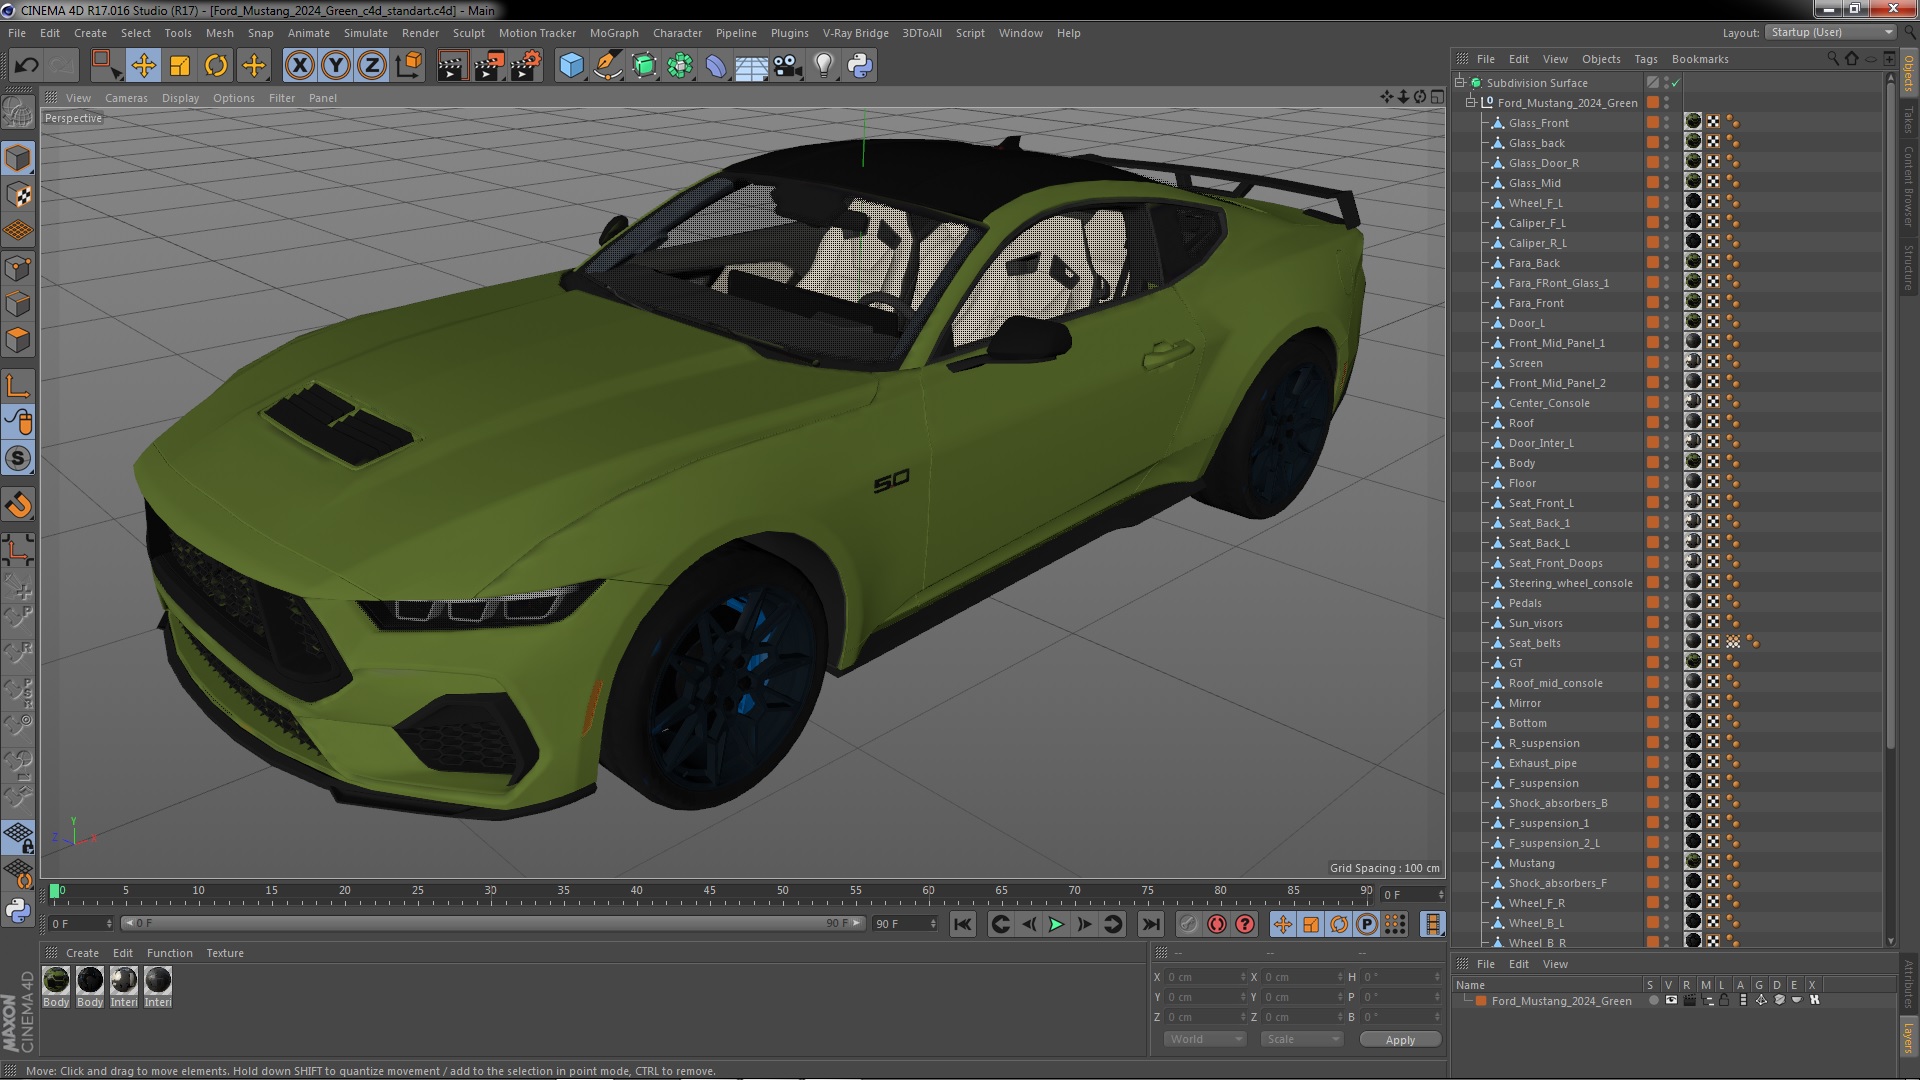Viewport: 1920px width, 1080px height.
Task: Open the Layout dropdown Startup (User)
Action: (x=1830, y=33)
